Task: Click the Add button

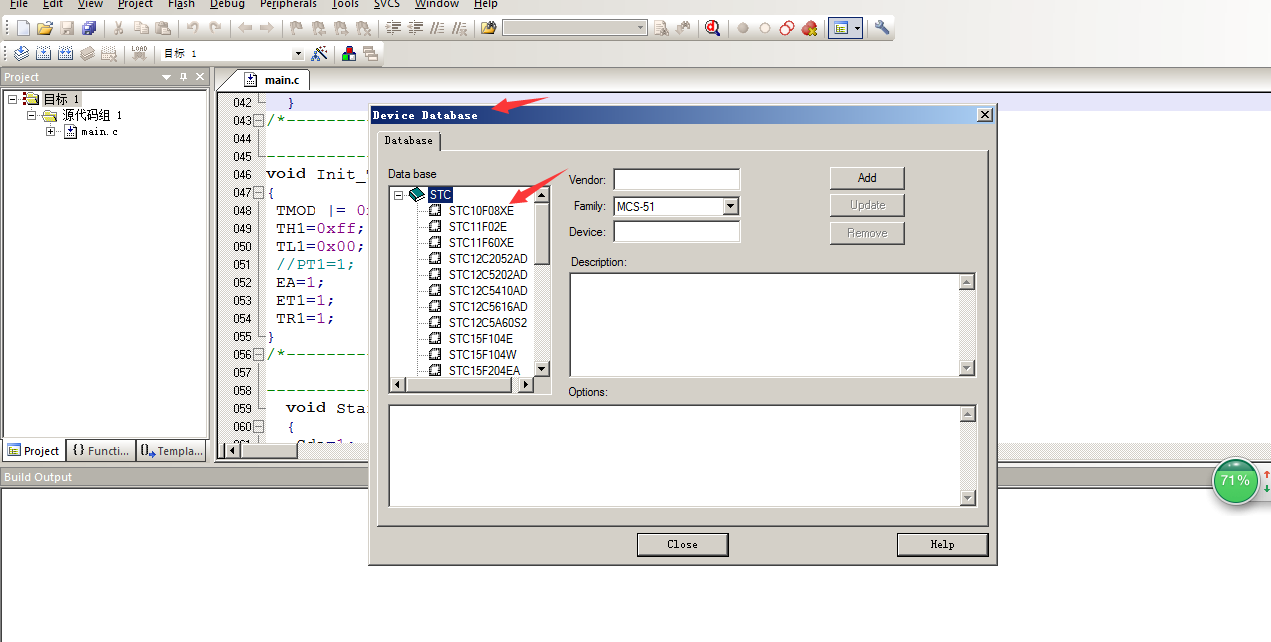Action: 867,178
